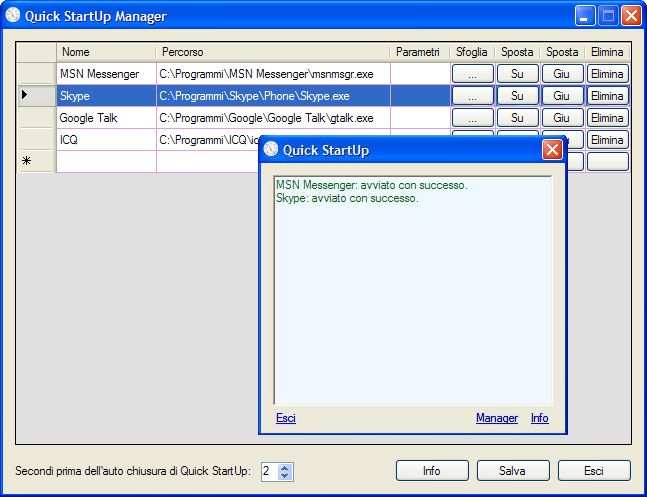Click the Quick StartUp popup title icon
Viewport: 647px width, 497px height.
tap(270, 150)
